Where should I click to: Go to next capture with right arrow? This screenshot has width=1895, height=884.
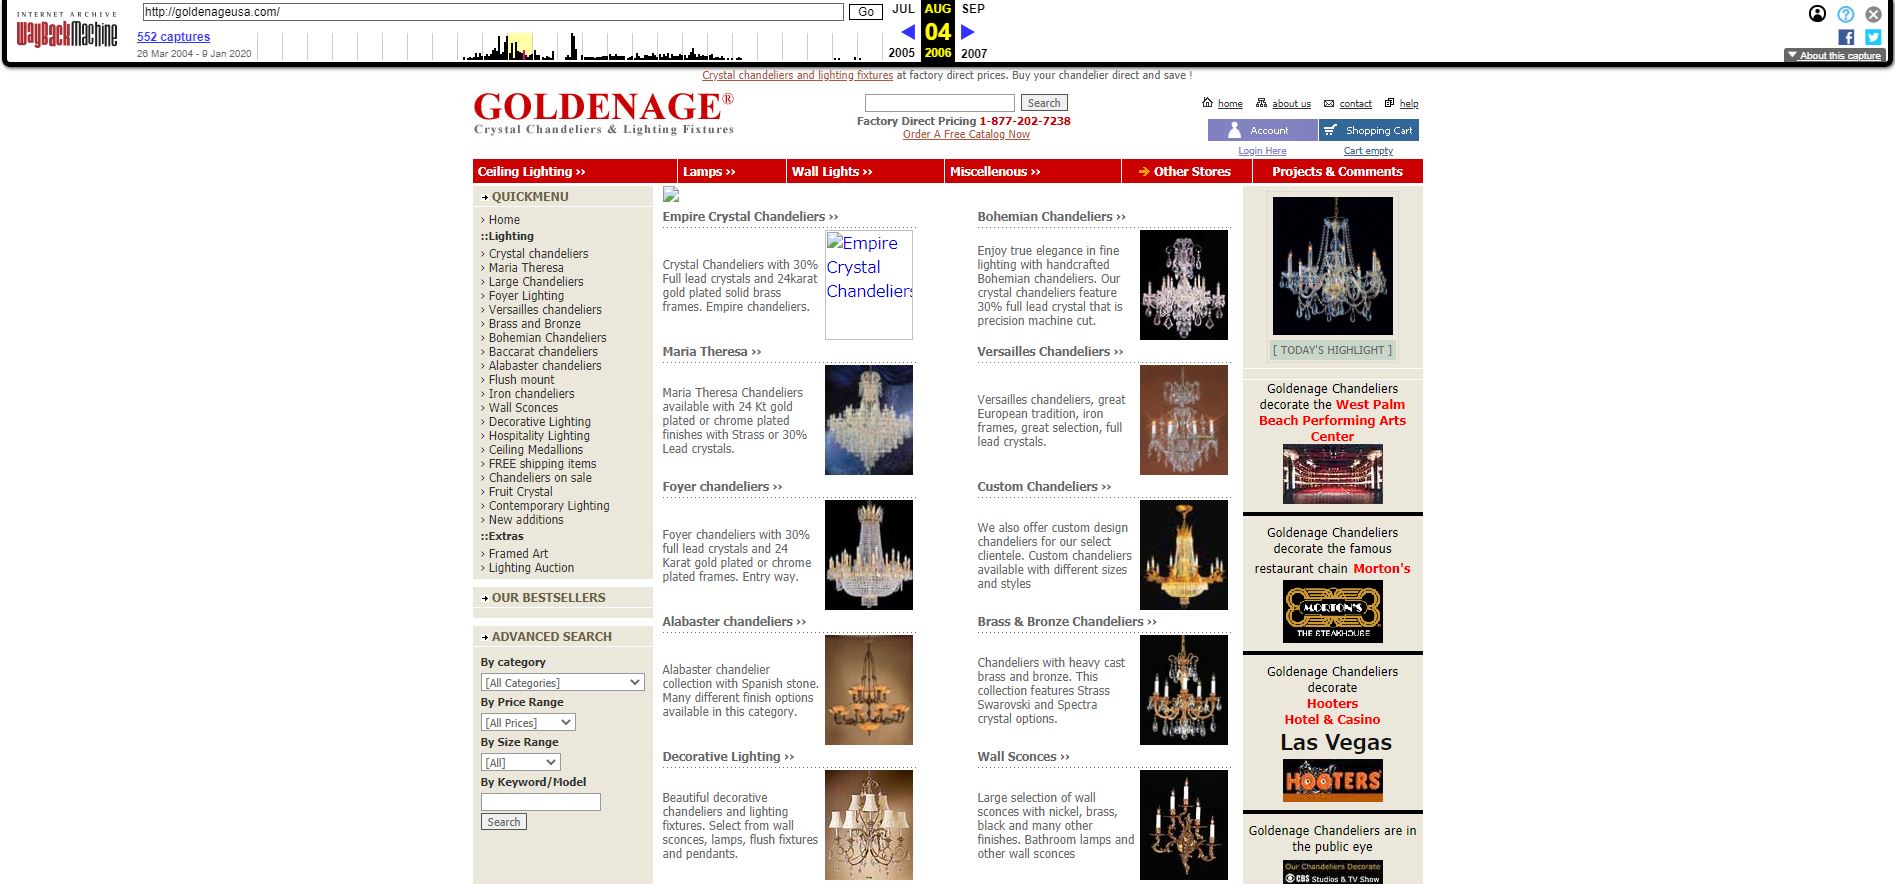coord(967,32)
